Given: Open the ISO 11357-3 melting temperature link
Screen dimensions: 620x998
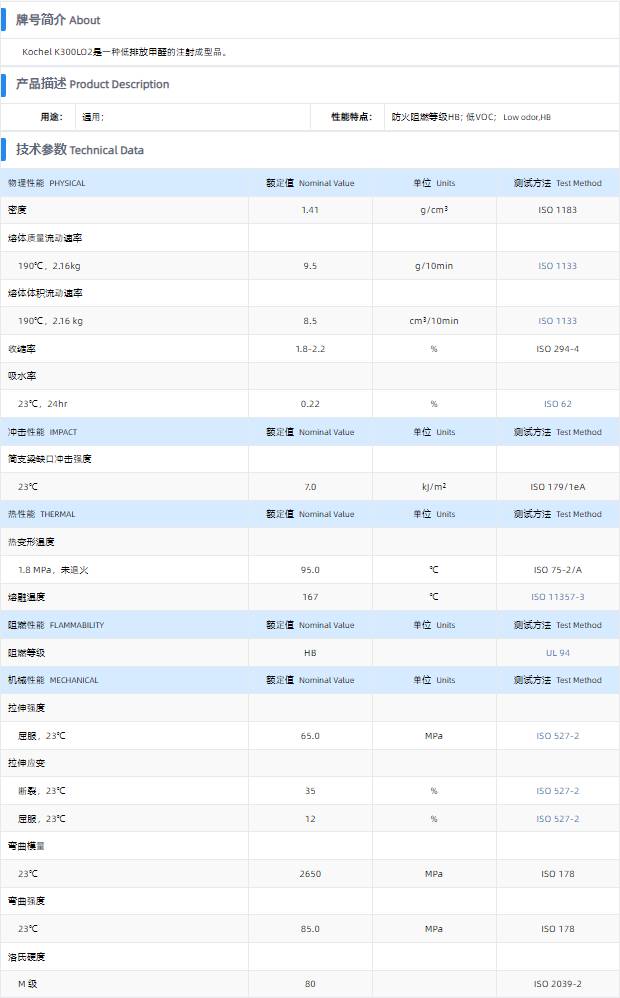Looking at the screenshot, I should tap(557, 597).
